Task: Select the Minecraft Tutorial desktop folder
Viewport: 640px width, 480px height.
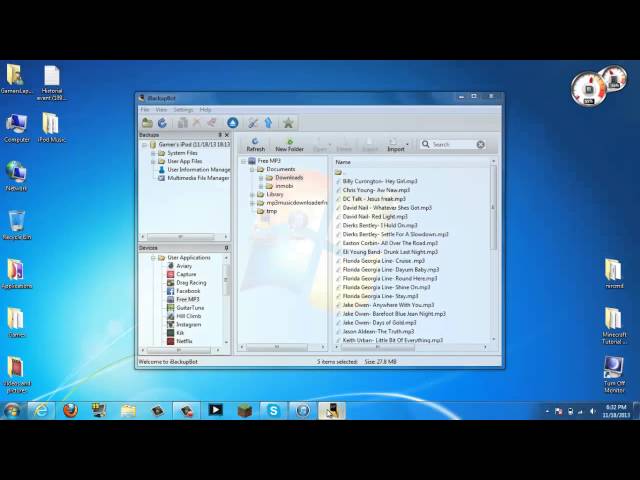Action: point(613,326)
